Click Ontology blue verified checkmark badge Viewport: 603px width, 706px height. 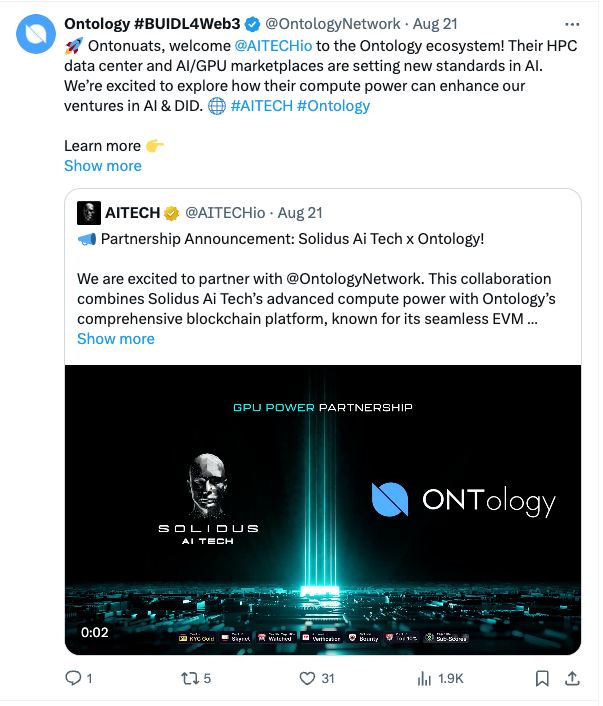[254, 24]
